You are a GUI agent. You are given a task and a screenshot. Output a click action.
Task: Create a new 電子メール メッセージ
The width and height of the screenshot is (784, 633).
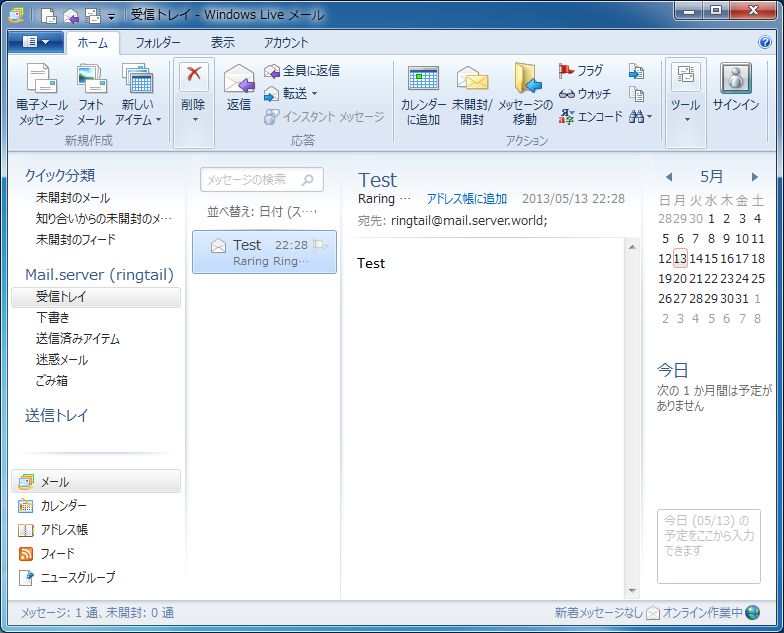pyautogui.click(x=42, y=95)
